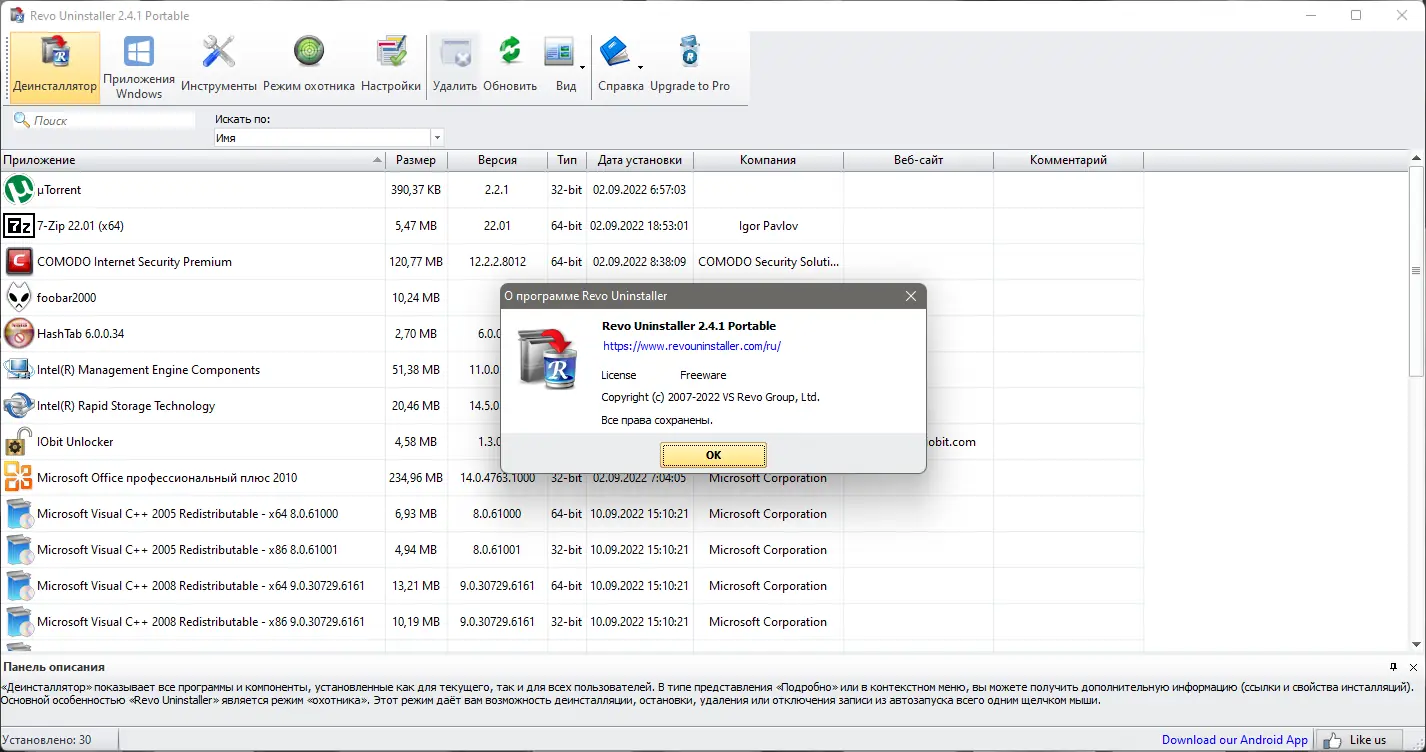Select the IObit Unlocker name text
Viewport: 1426px width, 752px height.
75,442
